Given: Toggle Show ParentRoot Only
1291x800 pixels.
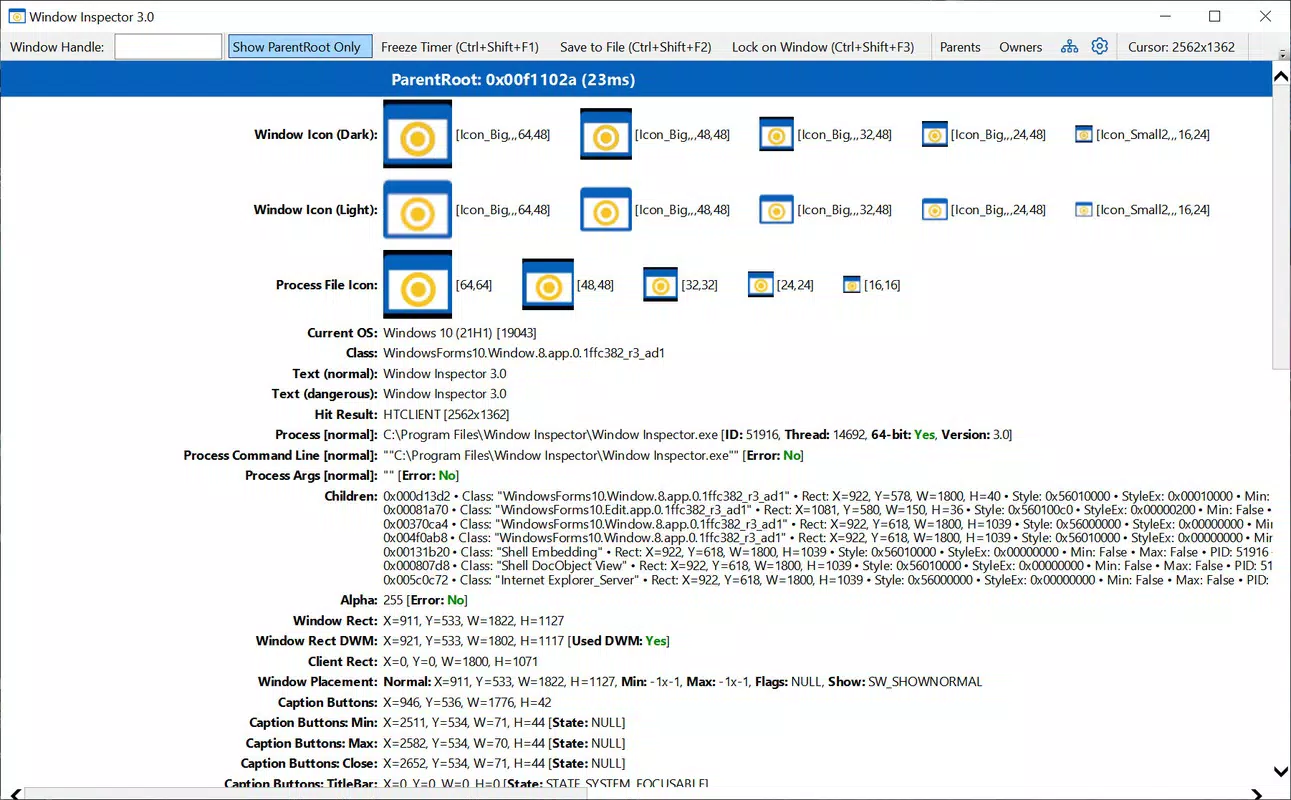Looking at the screenshot, I should click(300, 47).
